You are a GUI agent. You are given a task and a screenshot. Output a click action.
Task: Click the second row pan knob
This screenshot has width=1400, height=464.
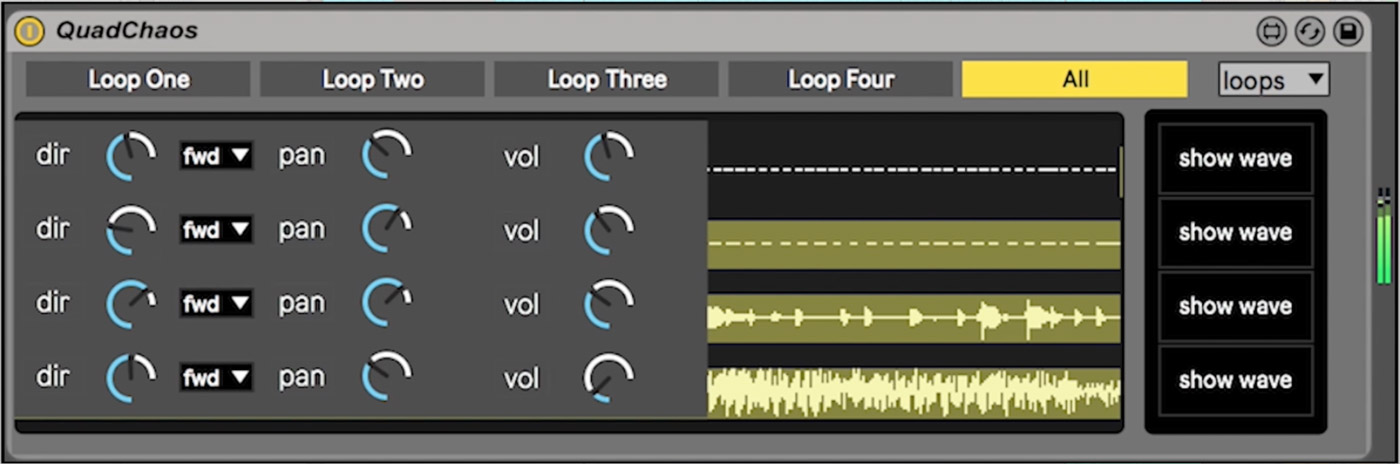[387, 229]
